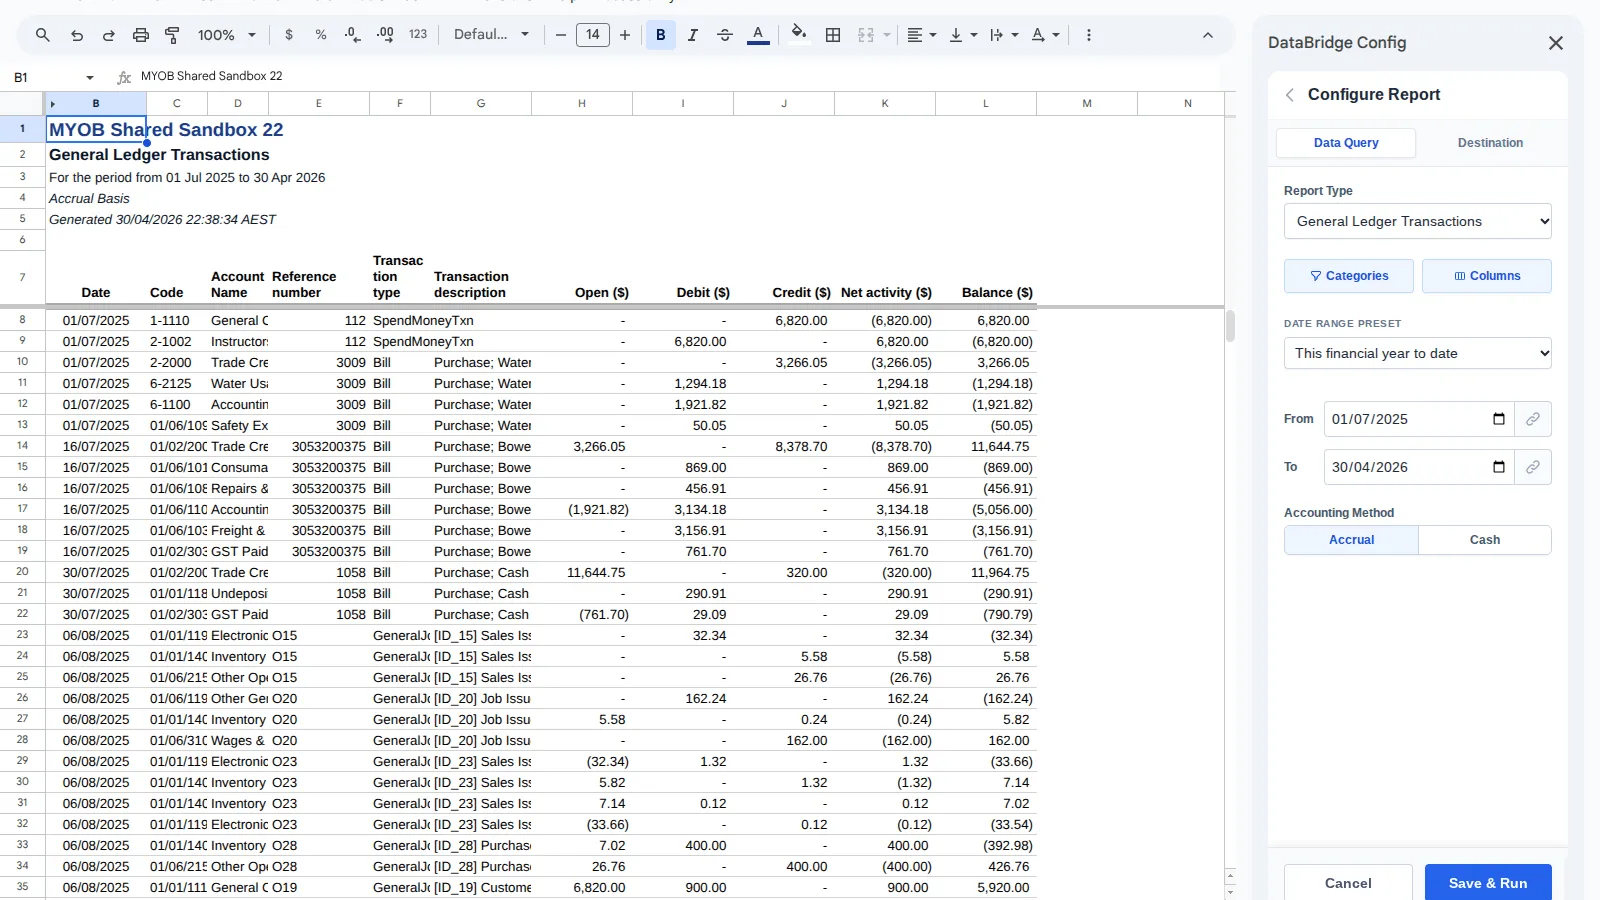Click the link icon beside To date
Viewport: 1600px width, 900px height.
click(x=1533, y=467)
